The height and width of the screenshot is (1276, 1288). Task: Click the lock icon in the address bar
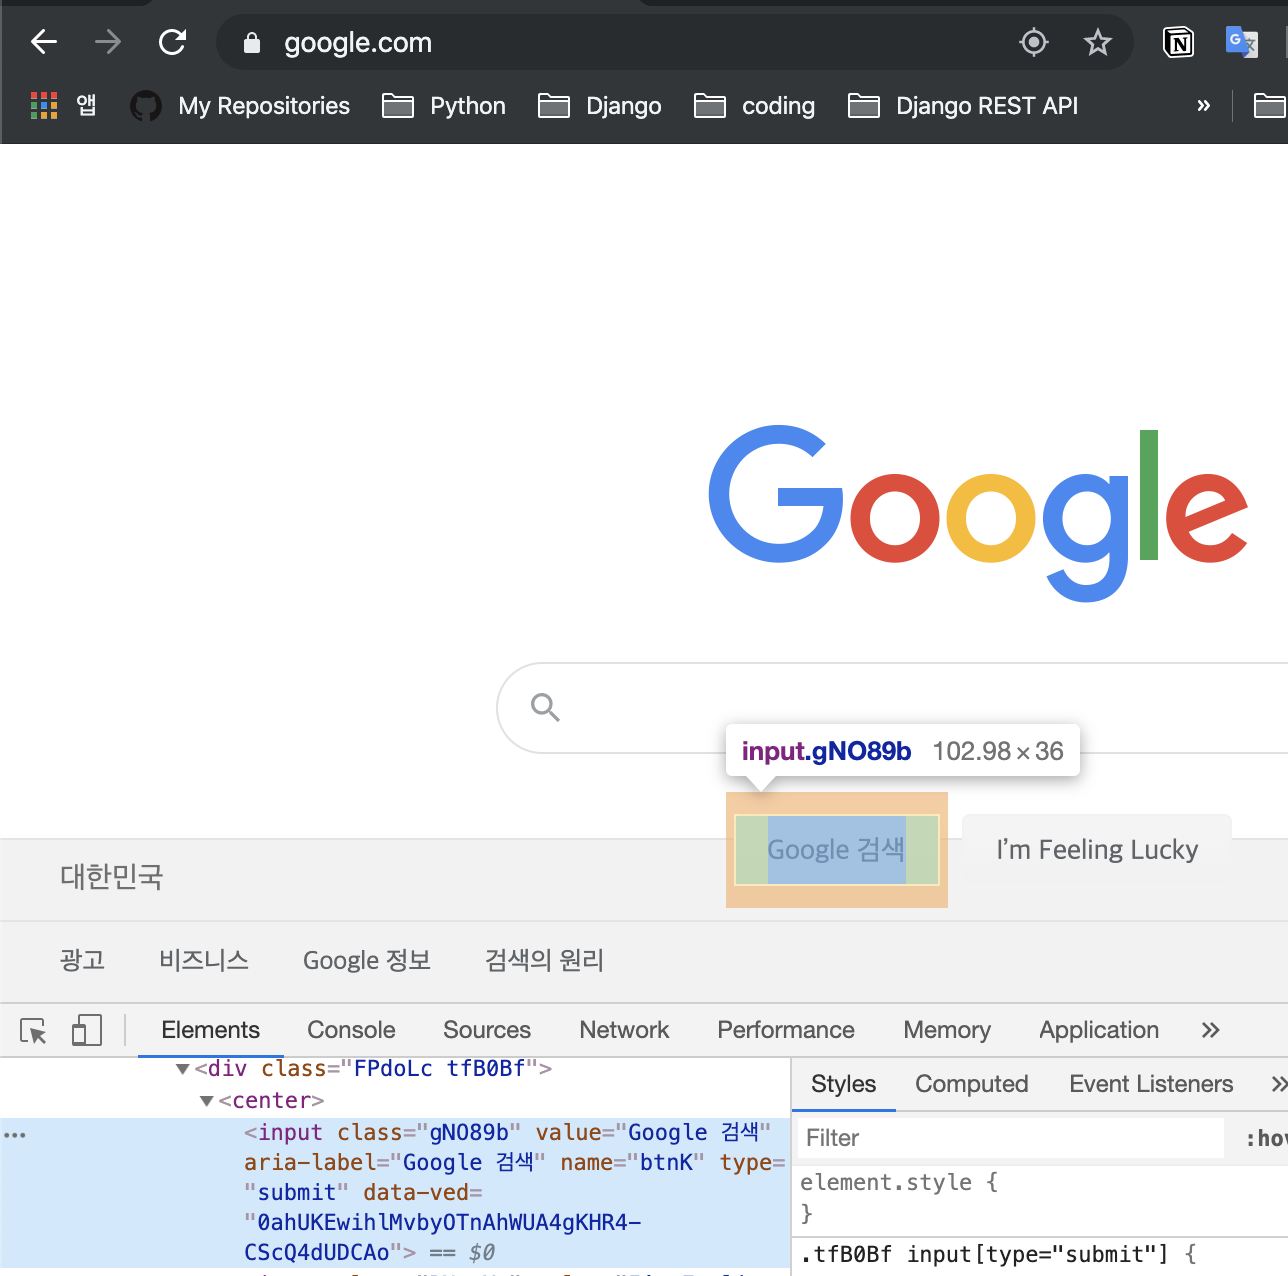tap(252, 43)
